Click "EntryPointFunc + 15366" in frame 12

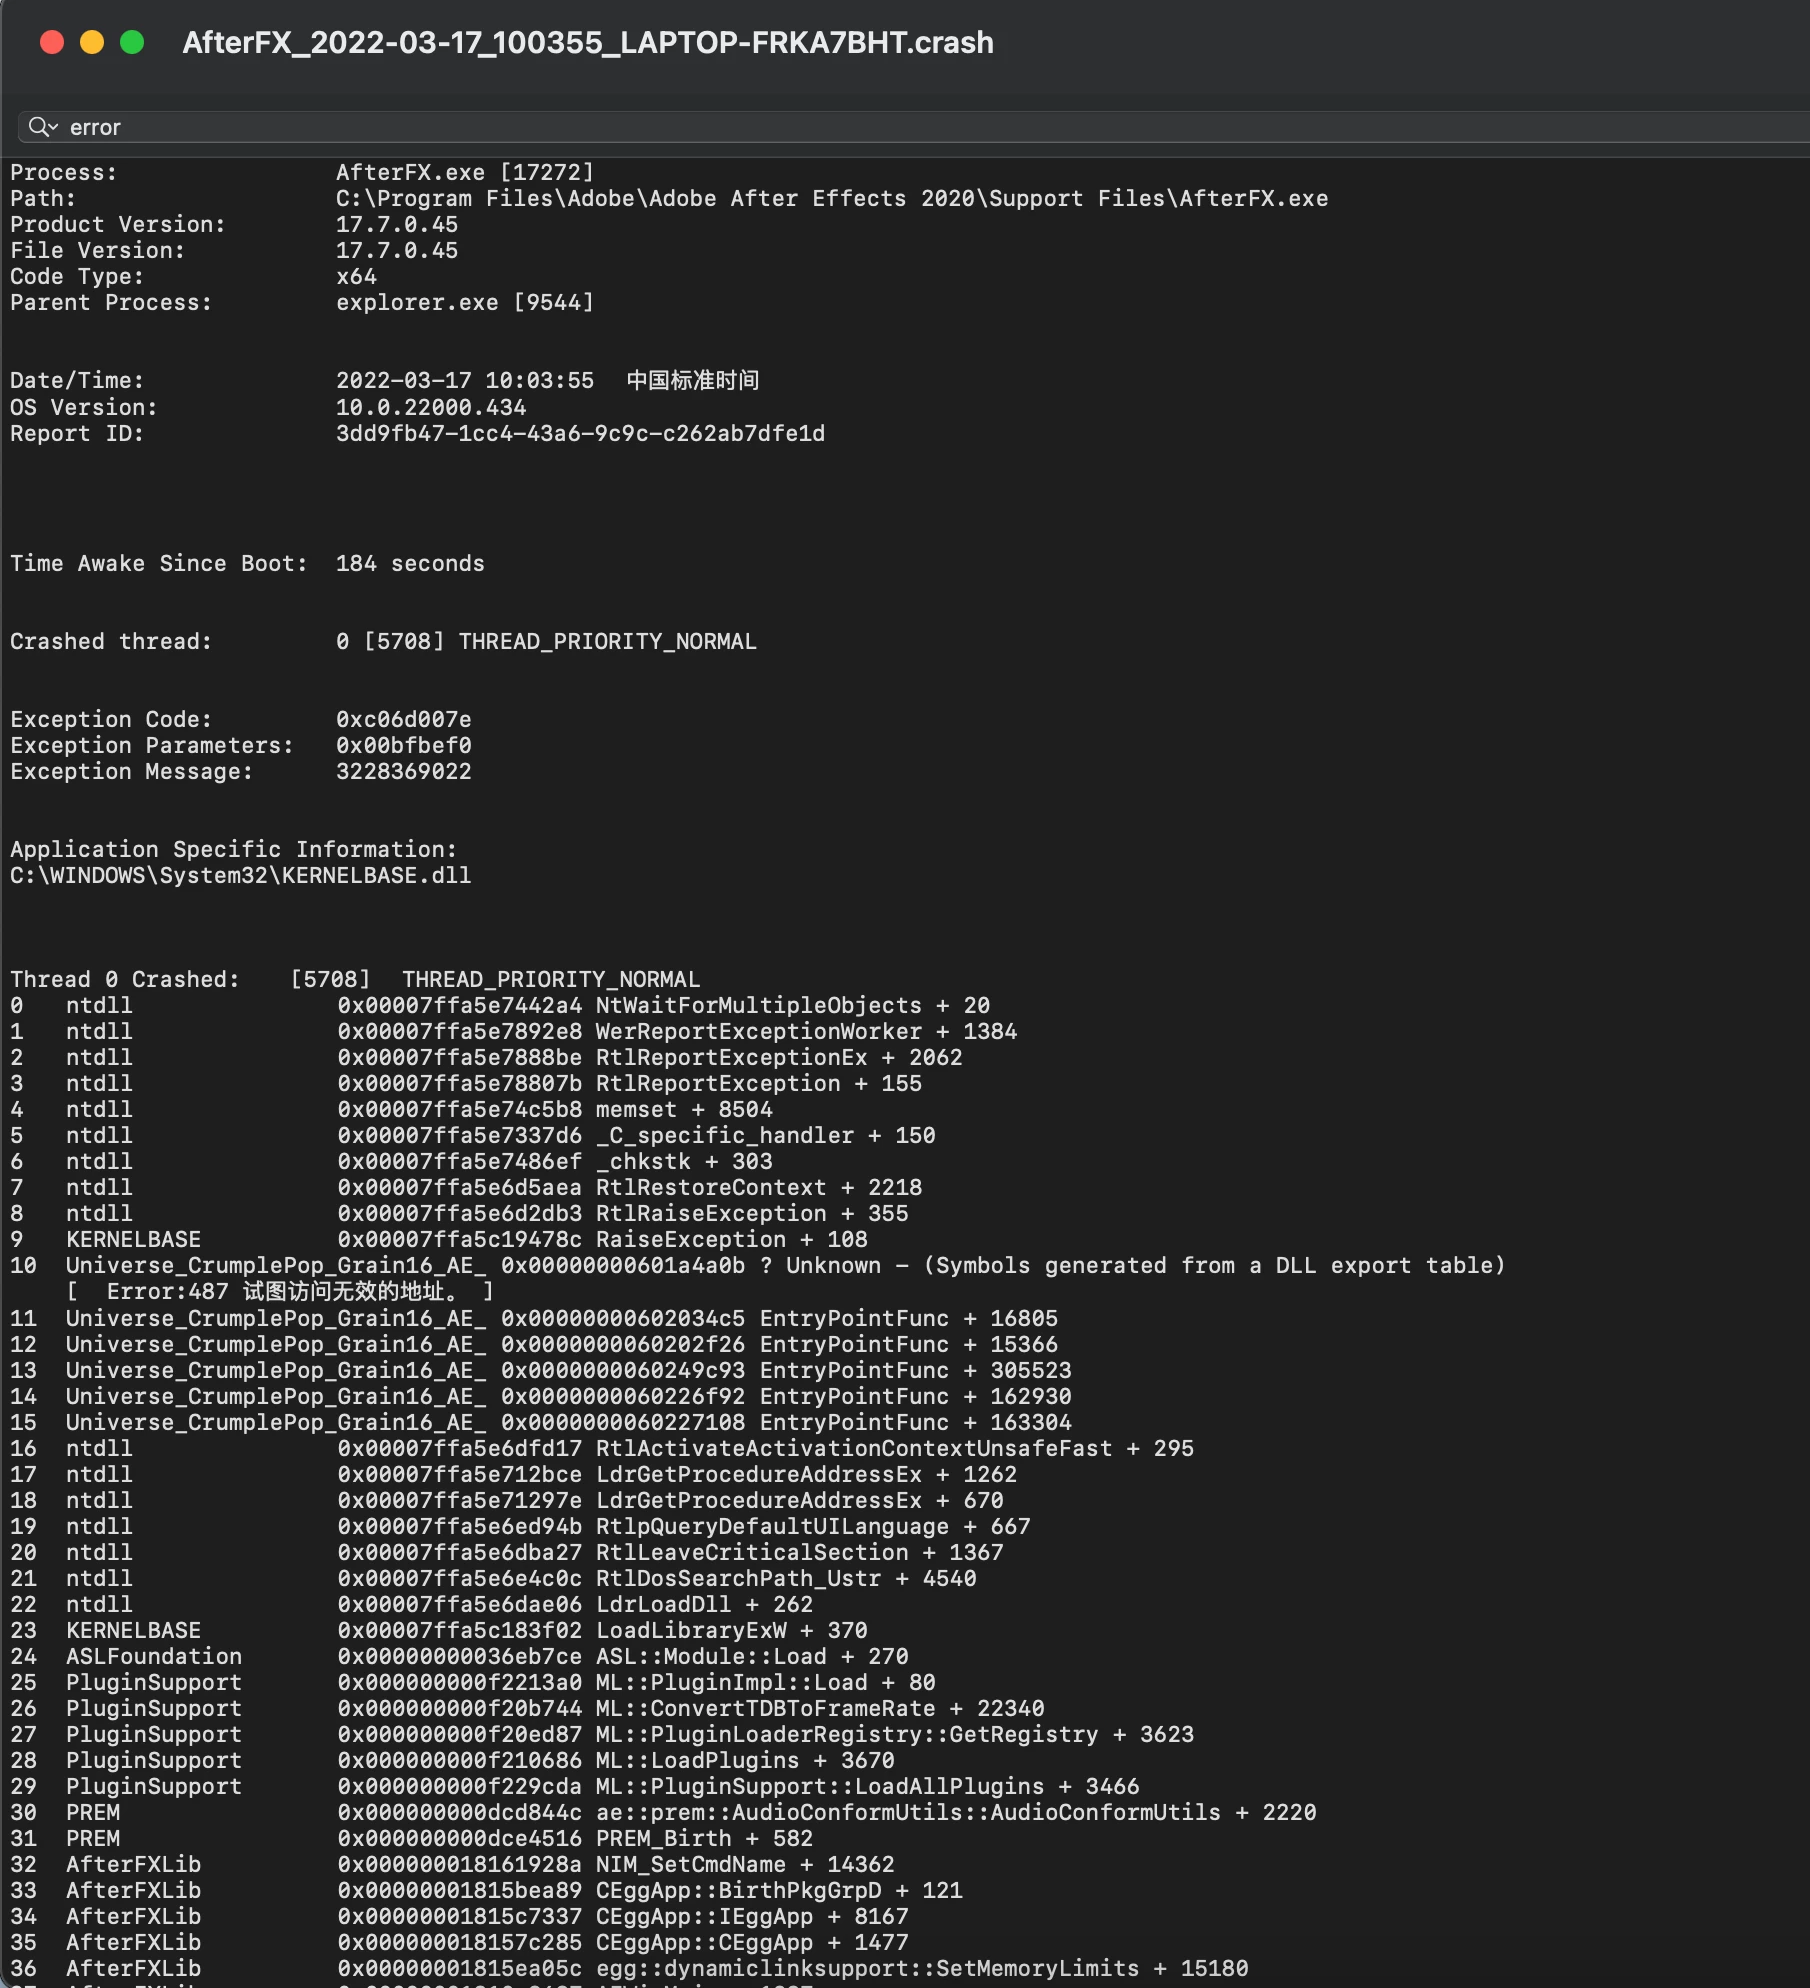[909, 1344]
